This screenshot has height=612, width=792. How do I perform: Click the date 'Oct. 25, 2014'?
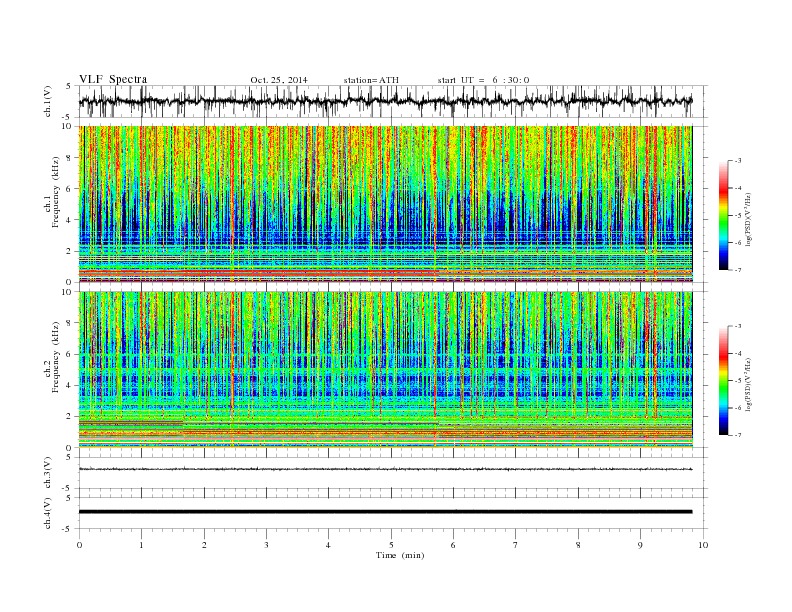pos(279,80)
